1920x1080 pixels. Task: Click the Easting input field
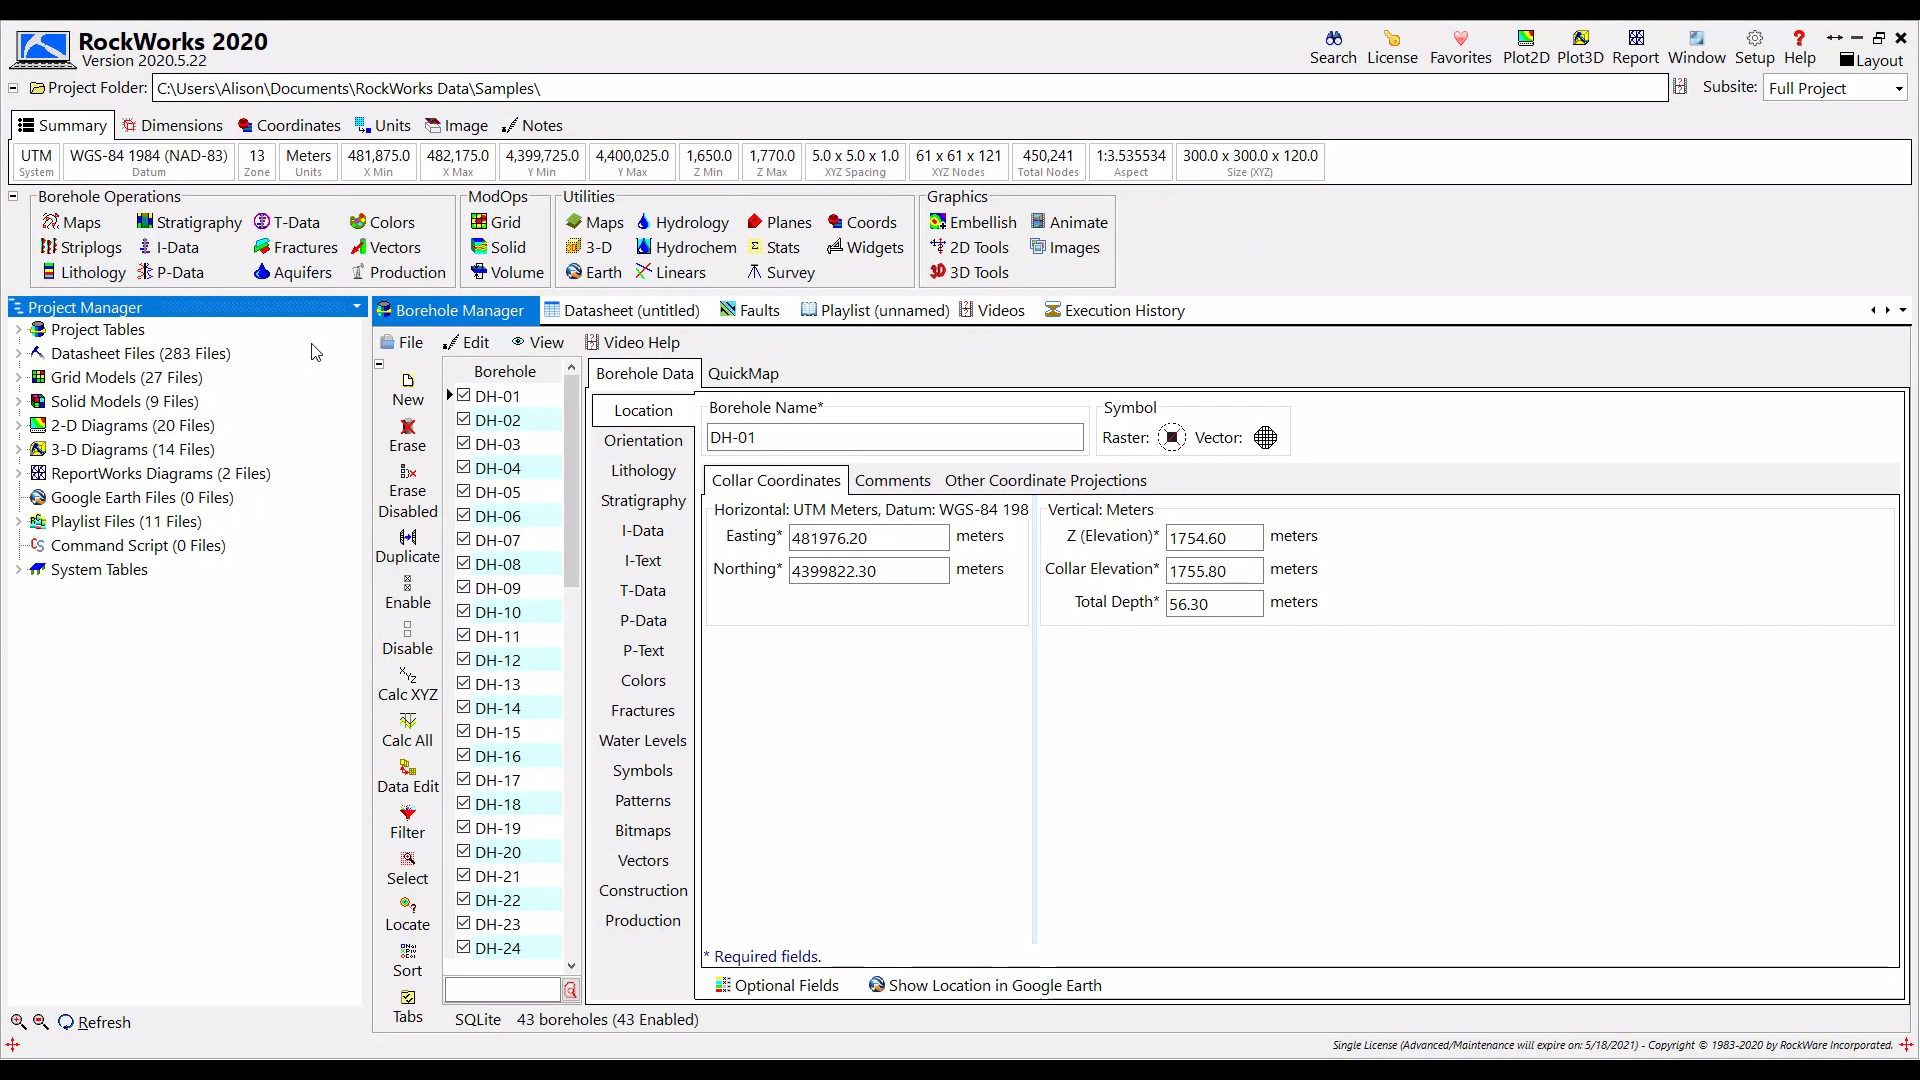pyautogui.click(x=869, y=538)
